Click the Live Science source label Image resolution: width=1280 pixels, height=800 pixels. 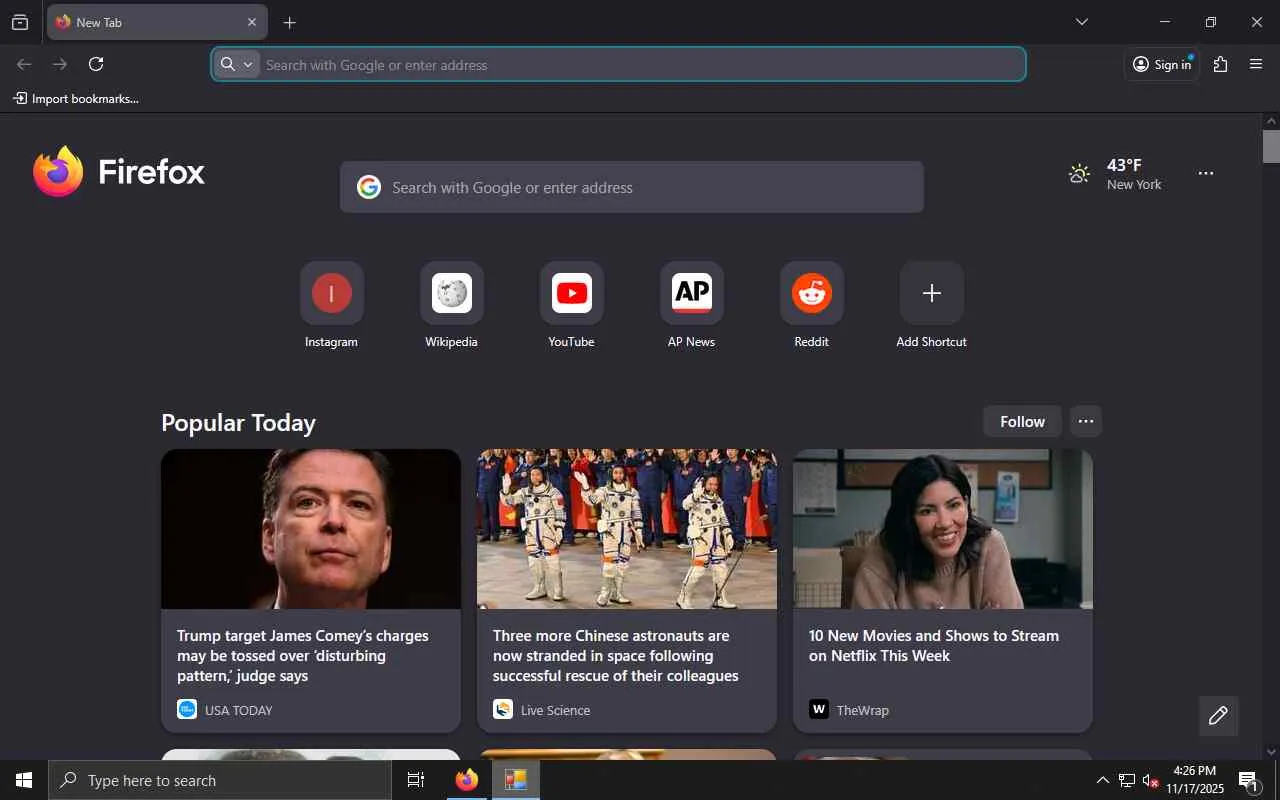555,710
